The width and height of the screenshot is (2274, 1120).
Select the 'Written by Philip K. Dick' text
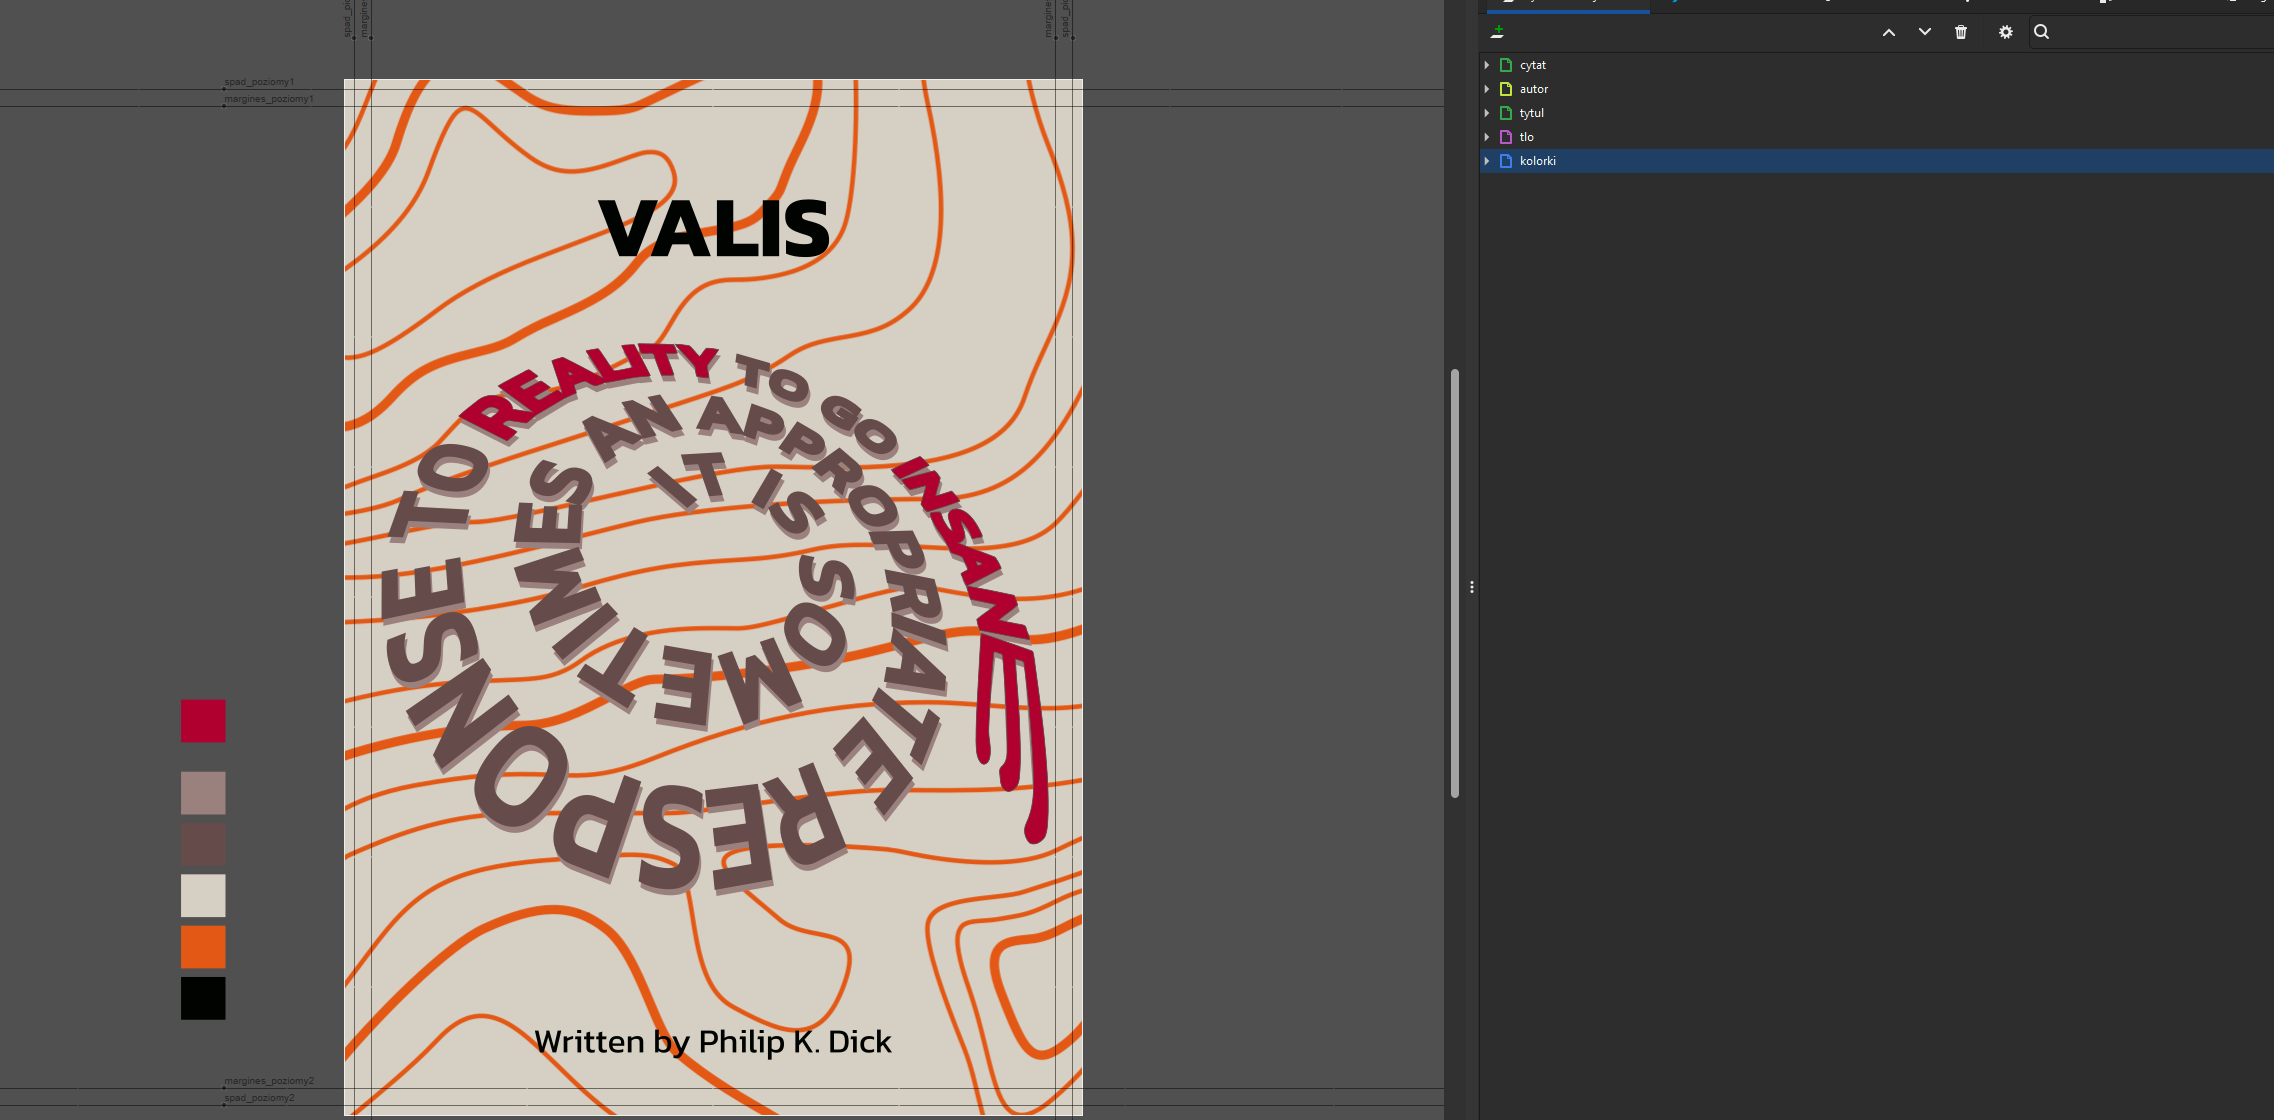click(713, 1042)
